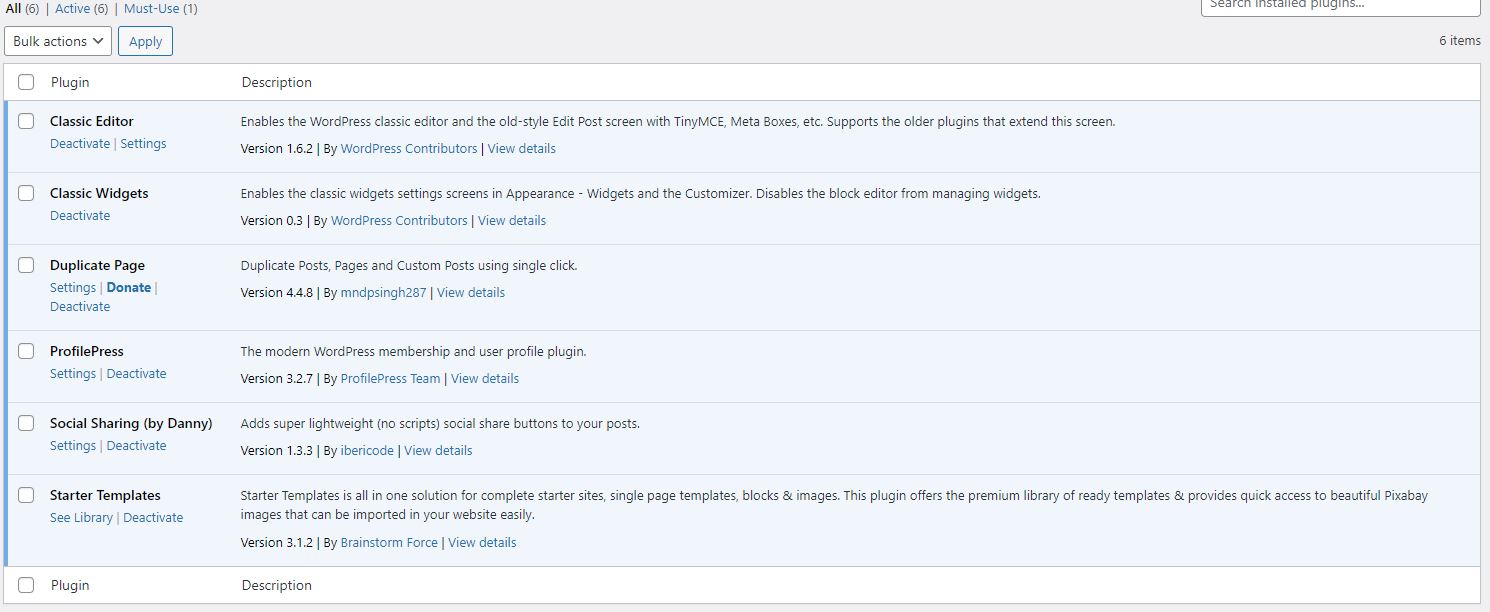Image resolution: width=1490 pixels, height=612 pixels.
Task: Click the bottom Plugin column footer label
Action: point(70,585)
